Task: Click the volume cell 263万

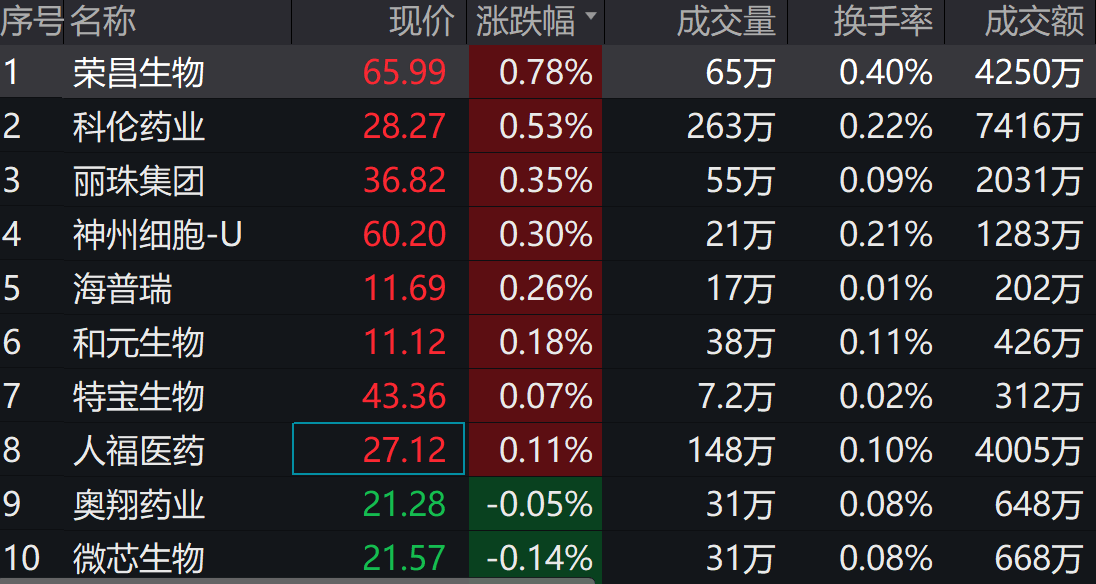Action: [731, 126]
